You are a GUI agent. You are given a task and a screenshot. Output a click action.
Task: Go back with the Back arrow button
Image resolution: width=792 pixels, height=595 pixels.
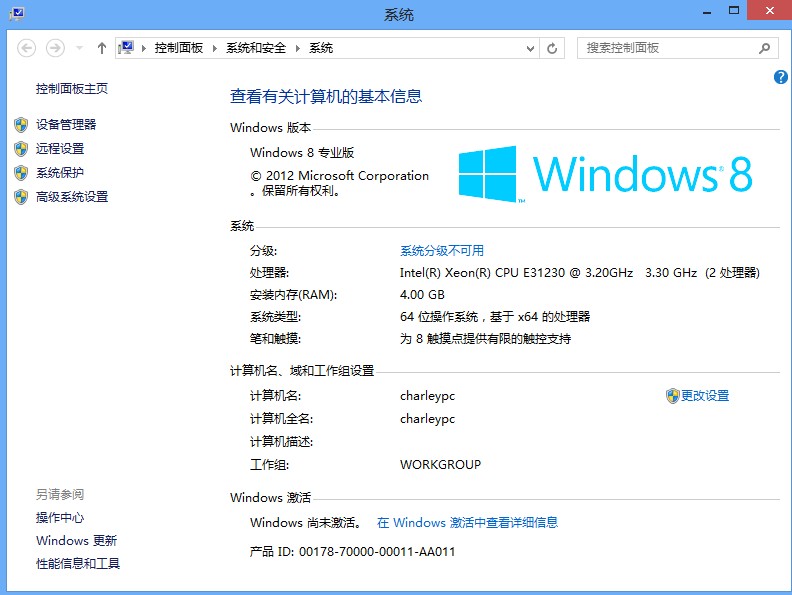coord(26,48)
